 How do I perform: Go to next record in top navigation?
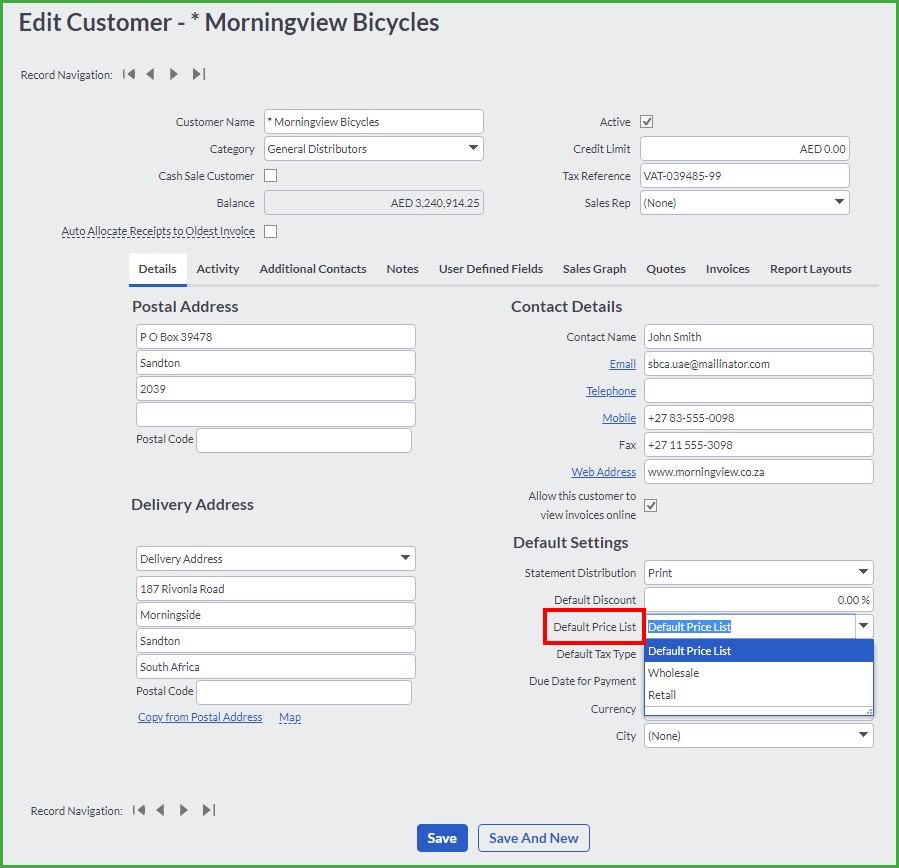click(173, 74)
